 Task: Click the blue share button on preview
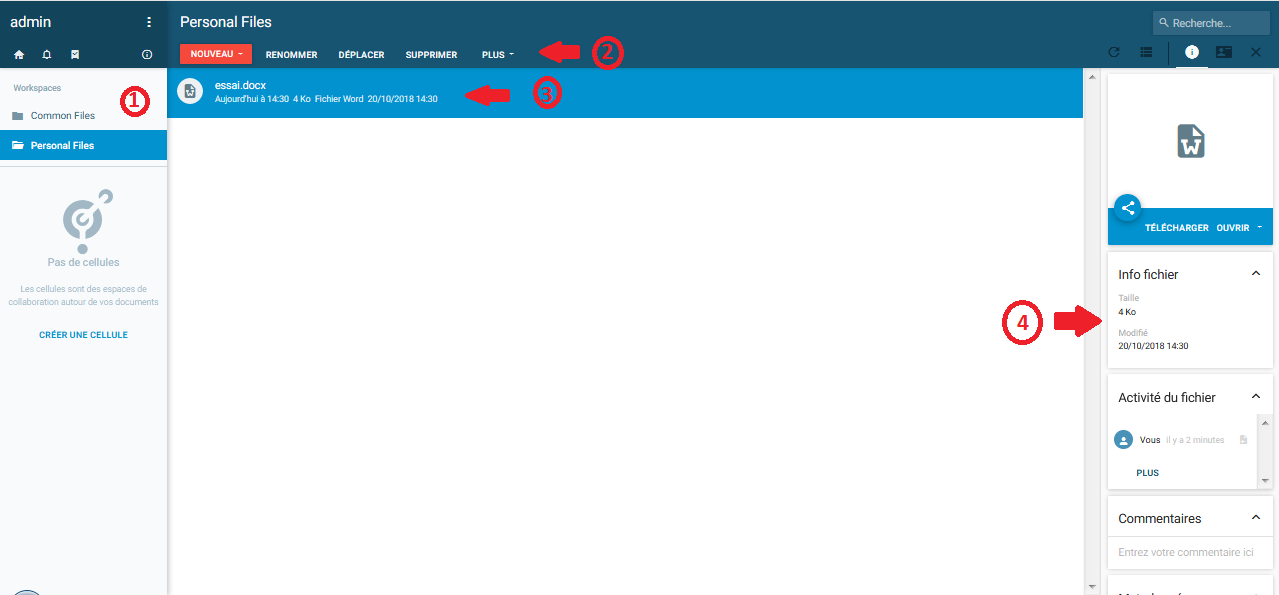(1127, 208)
